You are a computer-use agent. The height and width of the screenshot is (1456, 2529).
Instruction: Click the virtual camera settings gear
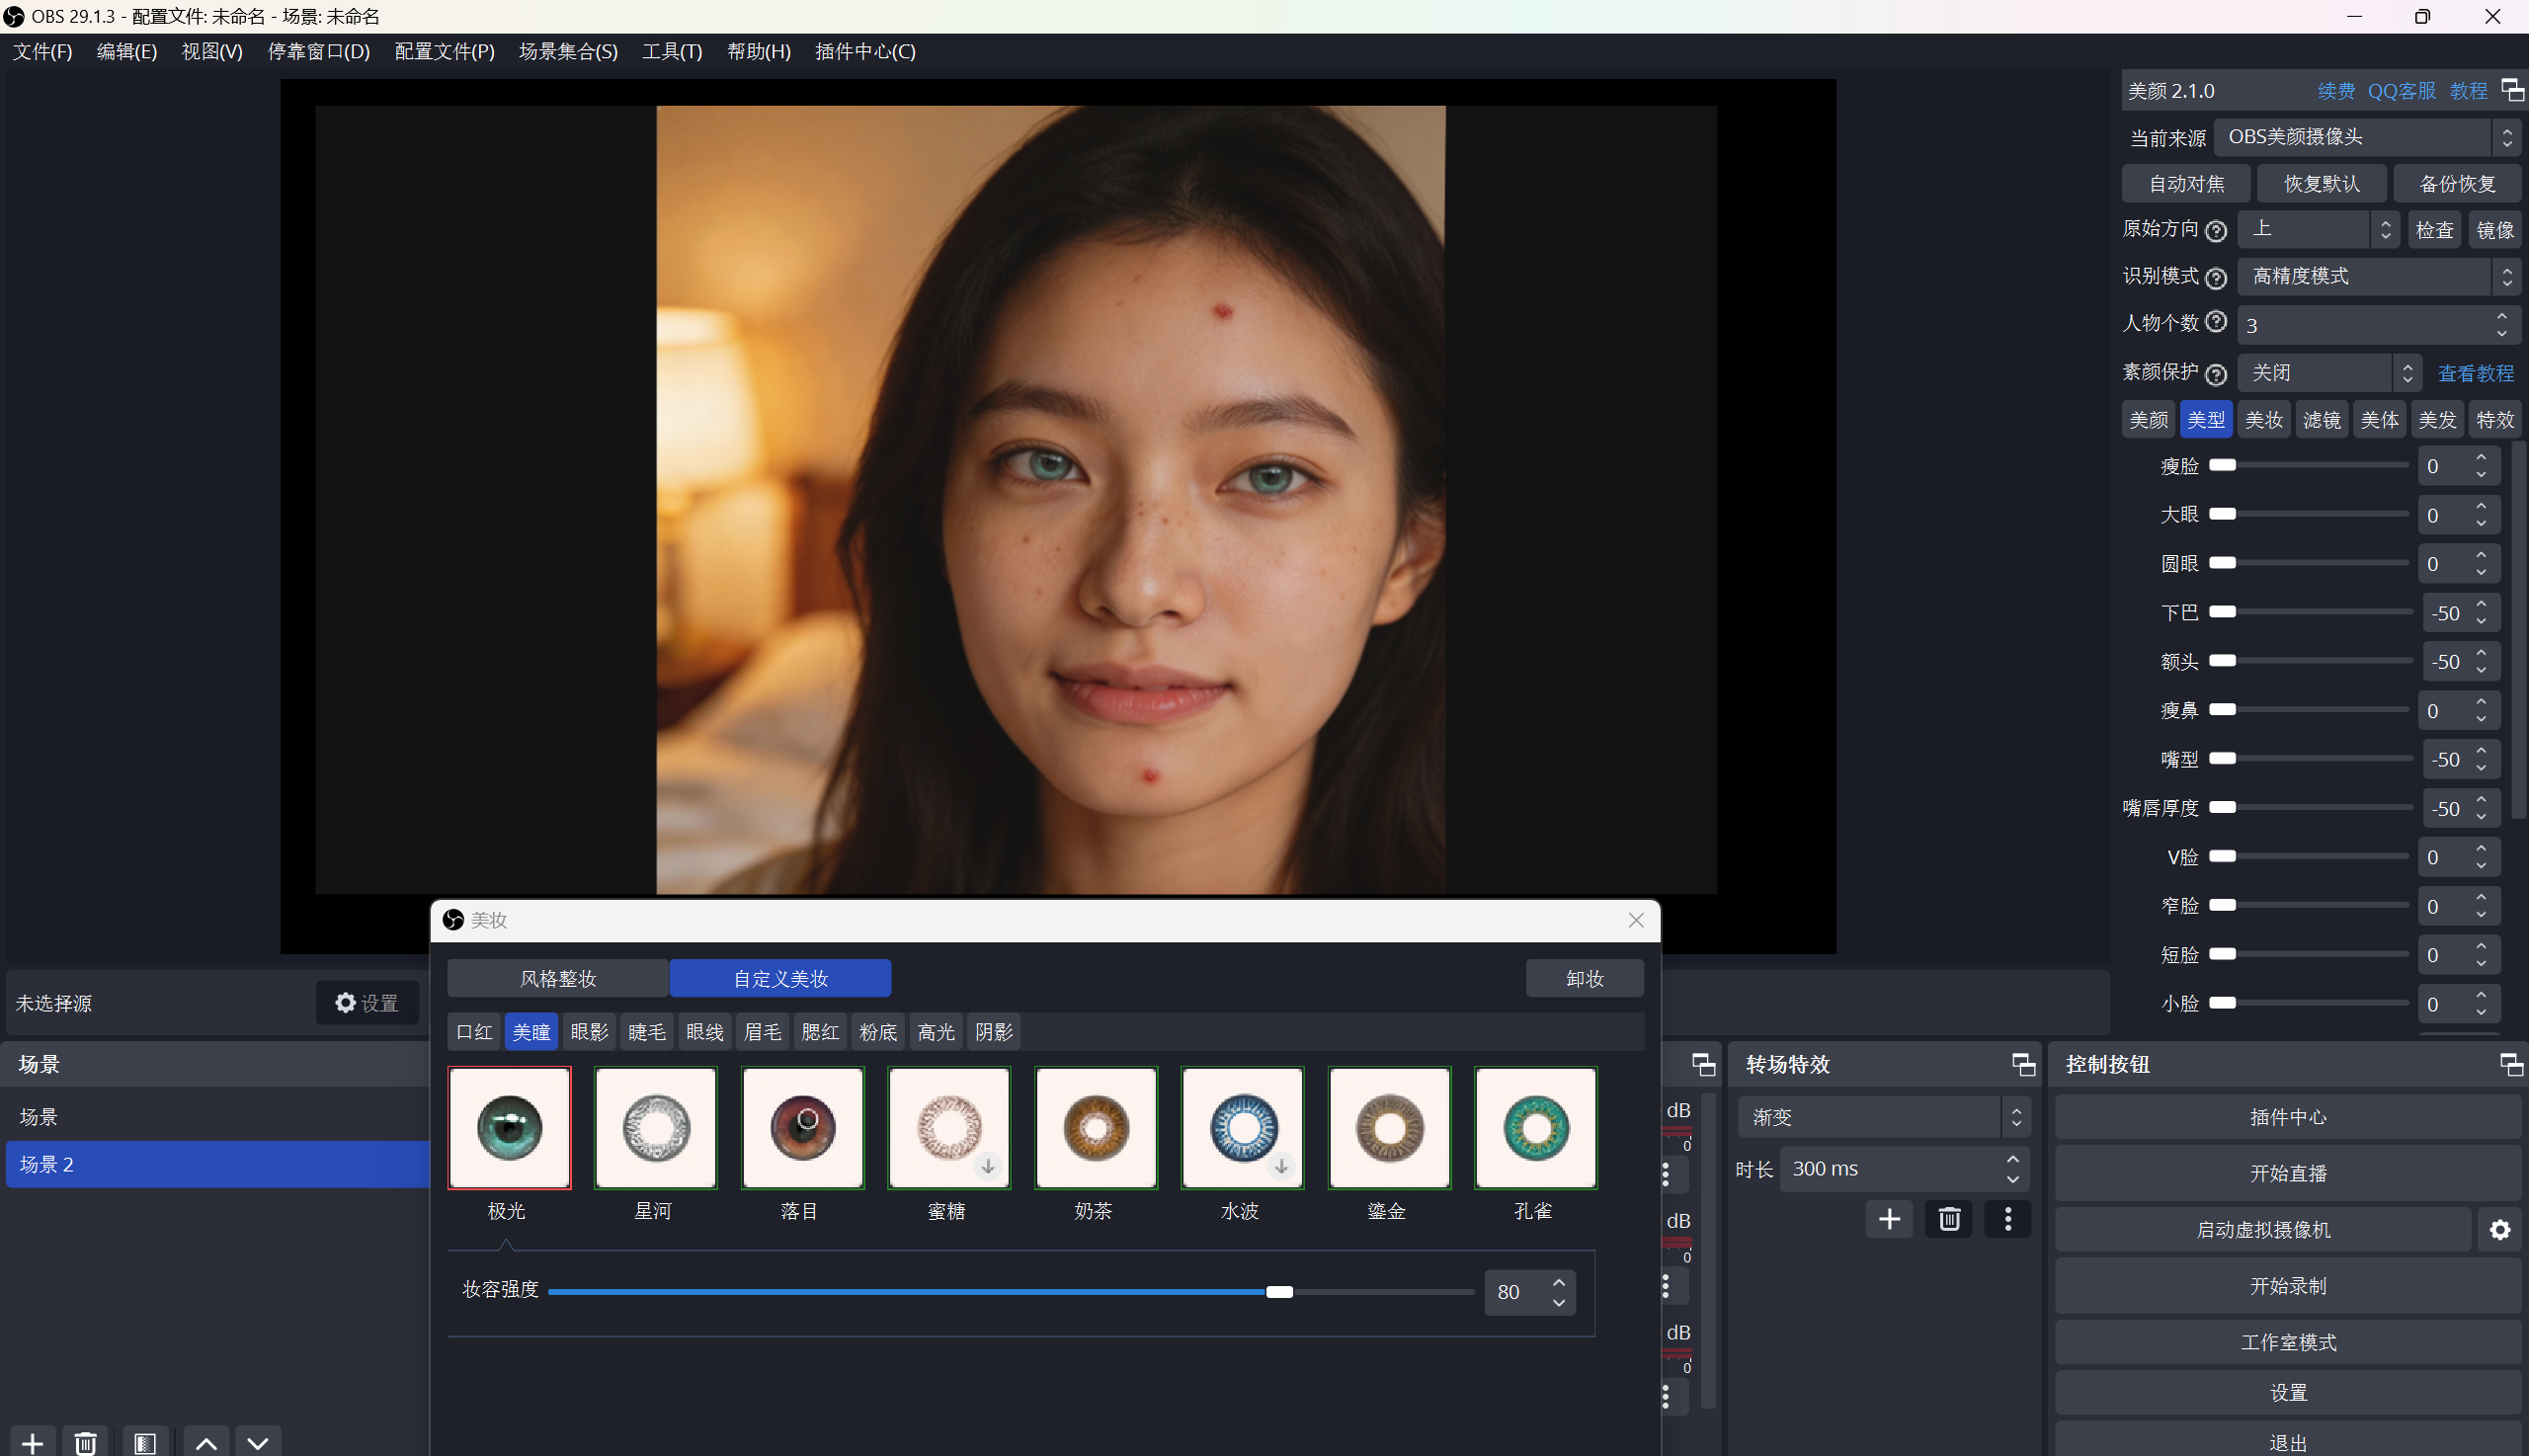point(2499,1230)
